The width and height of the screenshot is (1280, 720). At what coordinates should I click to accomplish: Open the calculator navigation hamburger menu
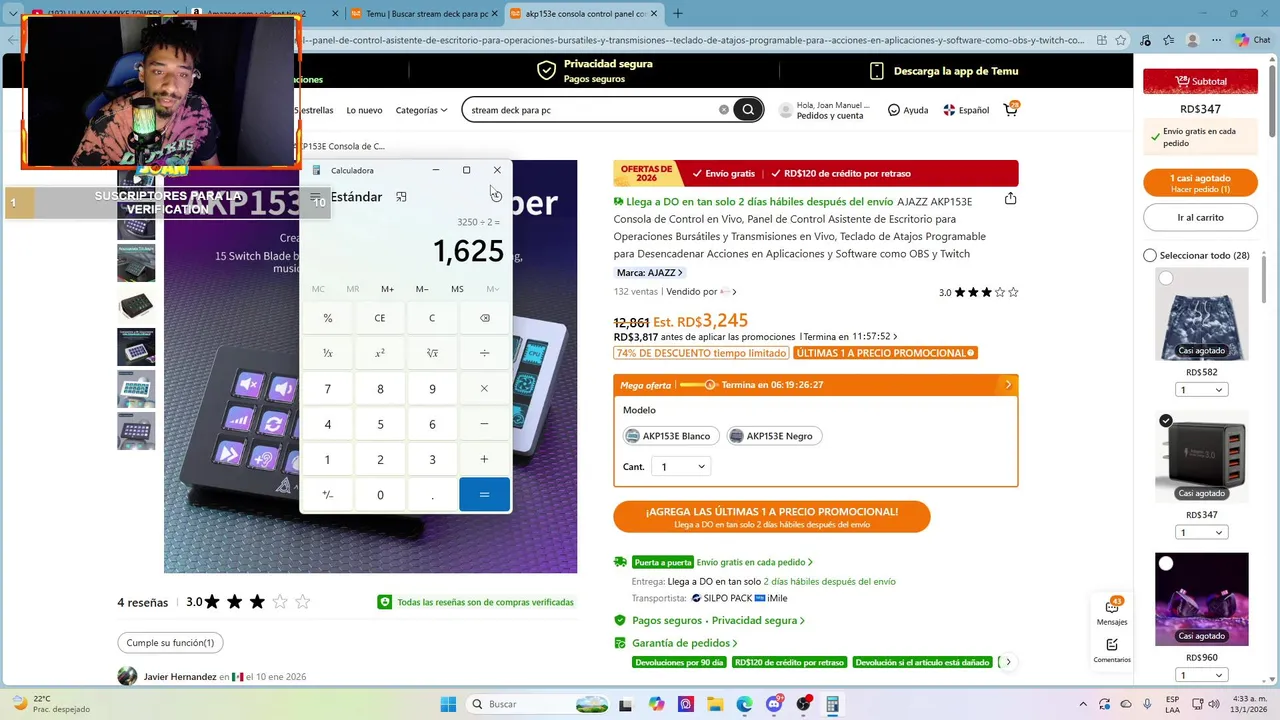click(315, 197)
